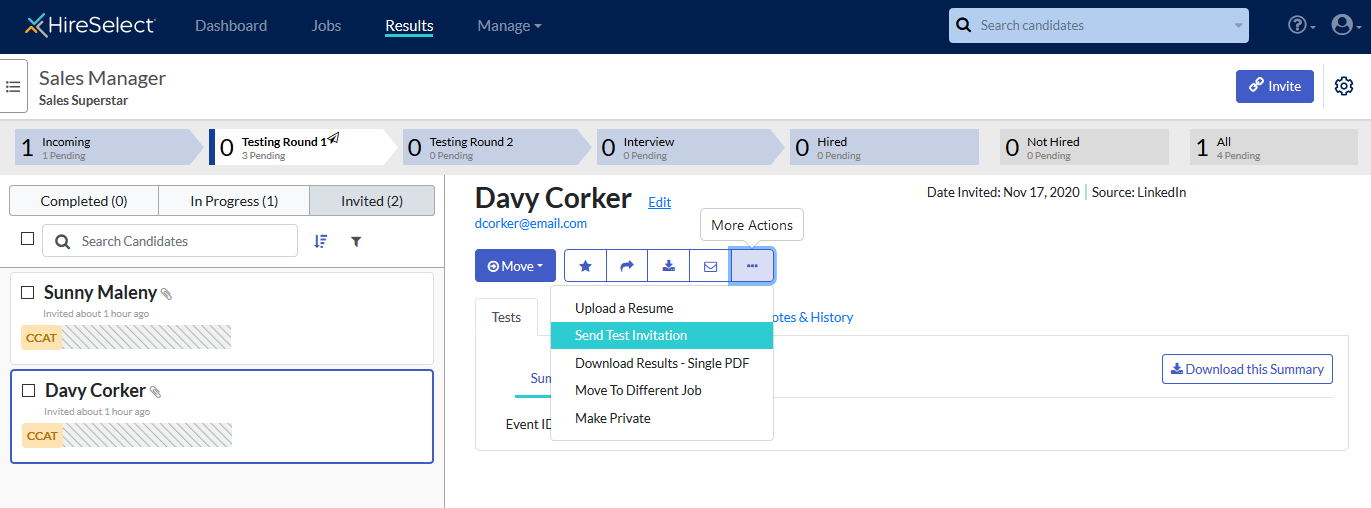Select the Interview pipeline stage
Viewport: 1371px width, 508px height.
coord(690,147)
